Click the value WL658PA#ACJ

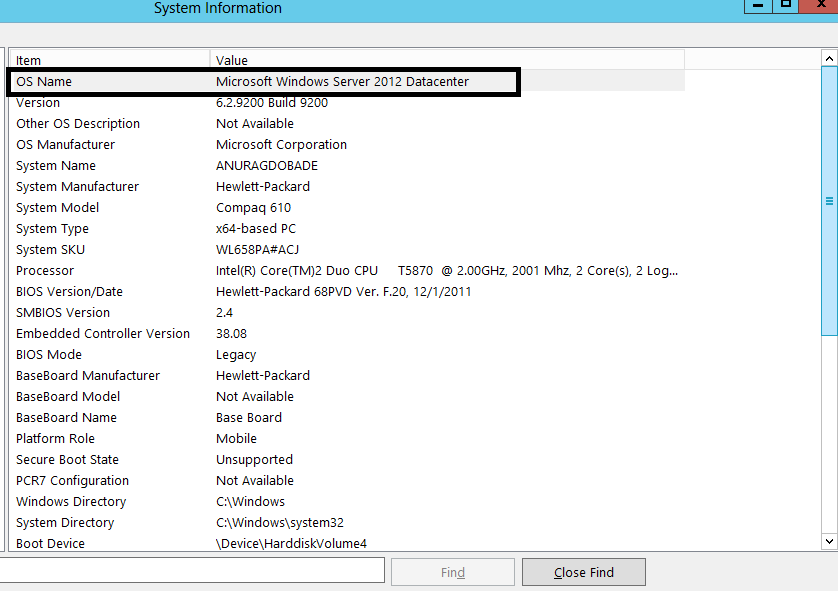click(x=257, y=250)
